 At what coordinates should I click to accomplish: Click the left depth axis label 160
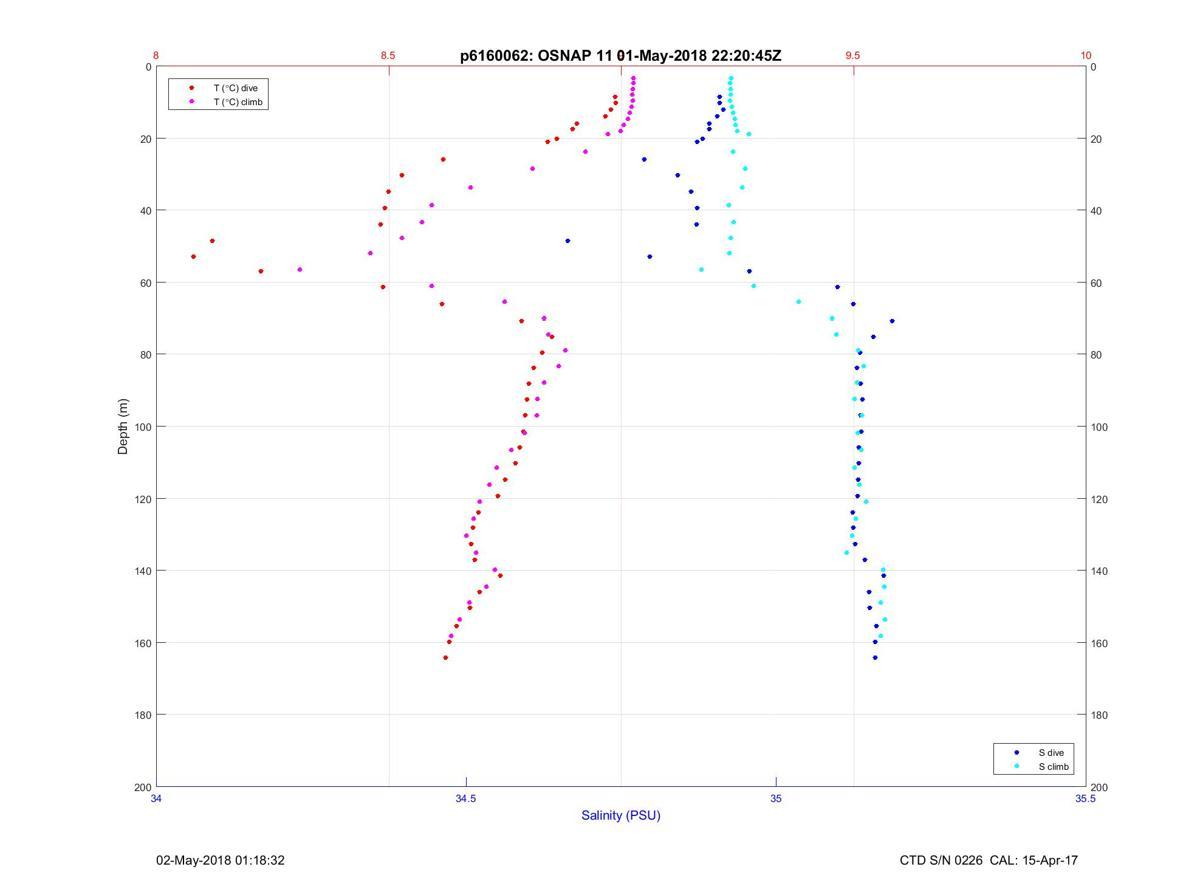[143, 643]
